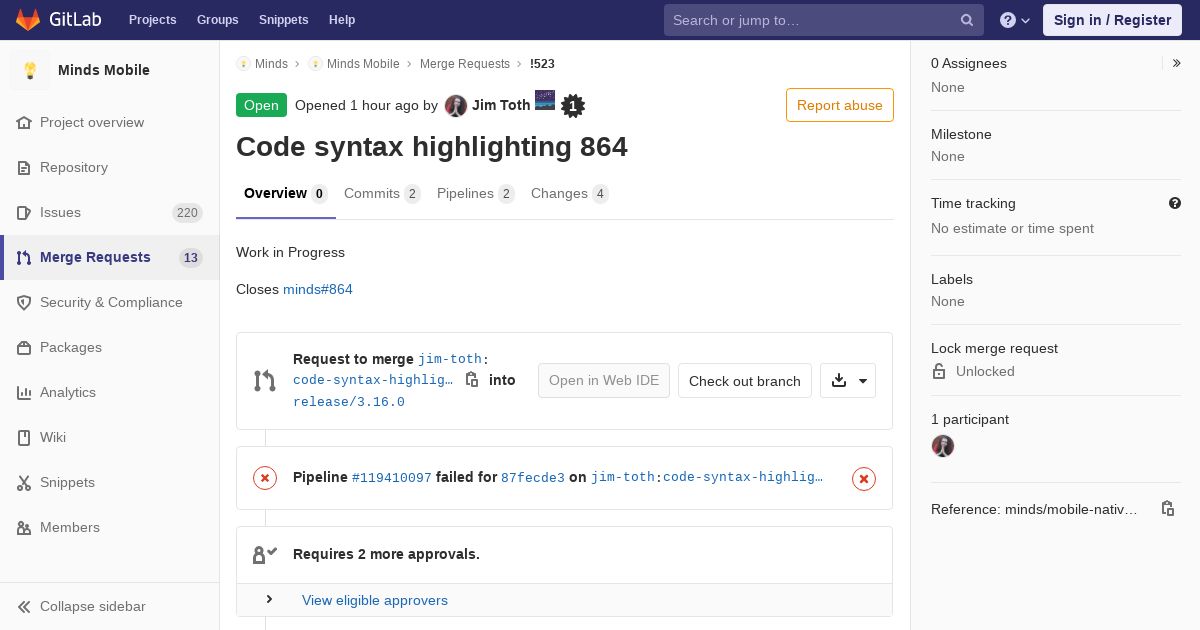Open the help question-mark dropdown
This screenshot has width=1200, height=630.
coord(1015,20)
